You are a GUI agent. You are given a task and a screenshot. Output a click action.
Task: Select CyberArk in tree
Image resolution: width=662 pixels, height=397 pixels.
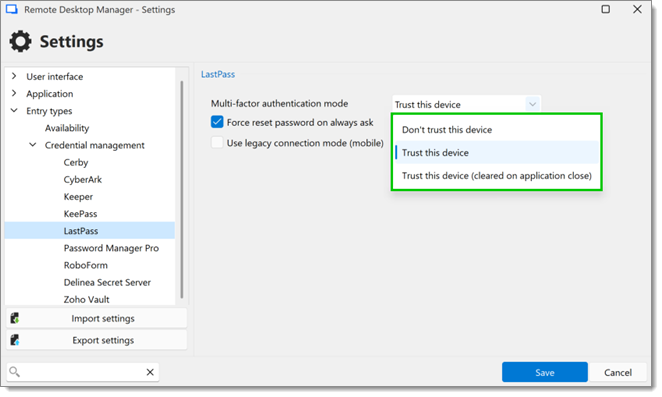pyautogui.click(x=83, y=179)
